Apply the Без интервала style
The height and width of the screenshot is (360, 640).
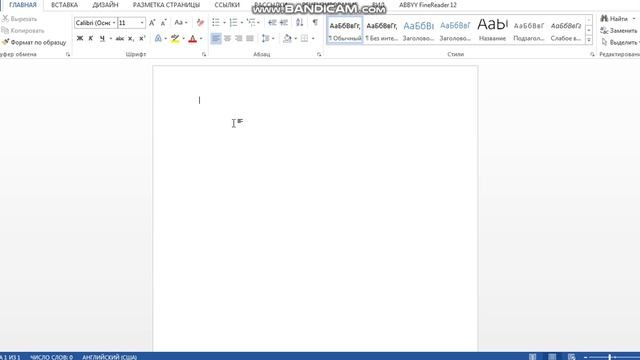point(382,30)
